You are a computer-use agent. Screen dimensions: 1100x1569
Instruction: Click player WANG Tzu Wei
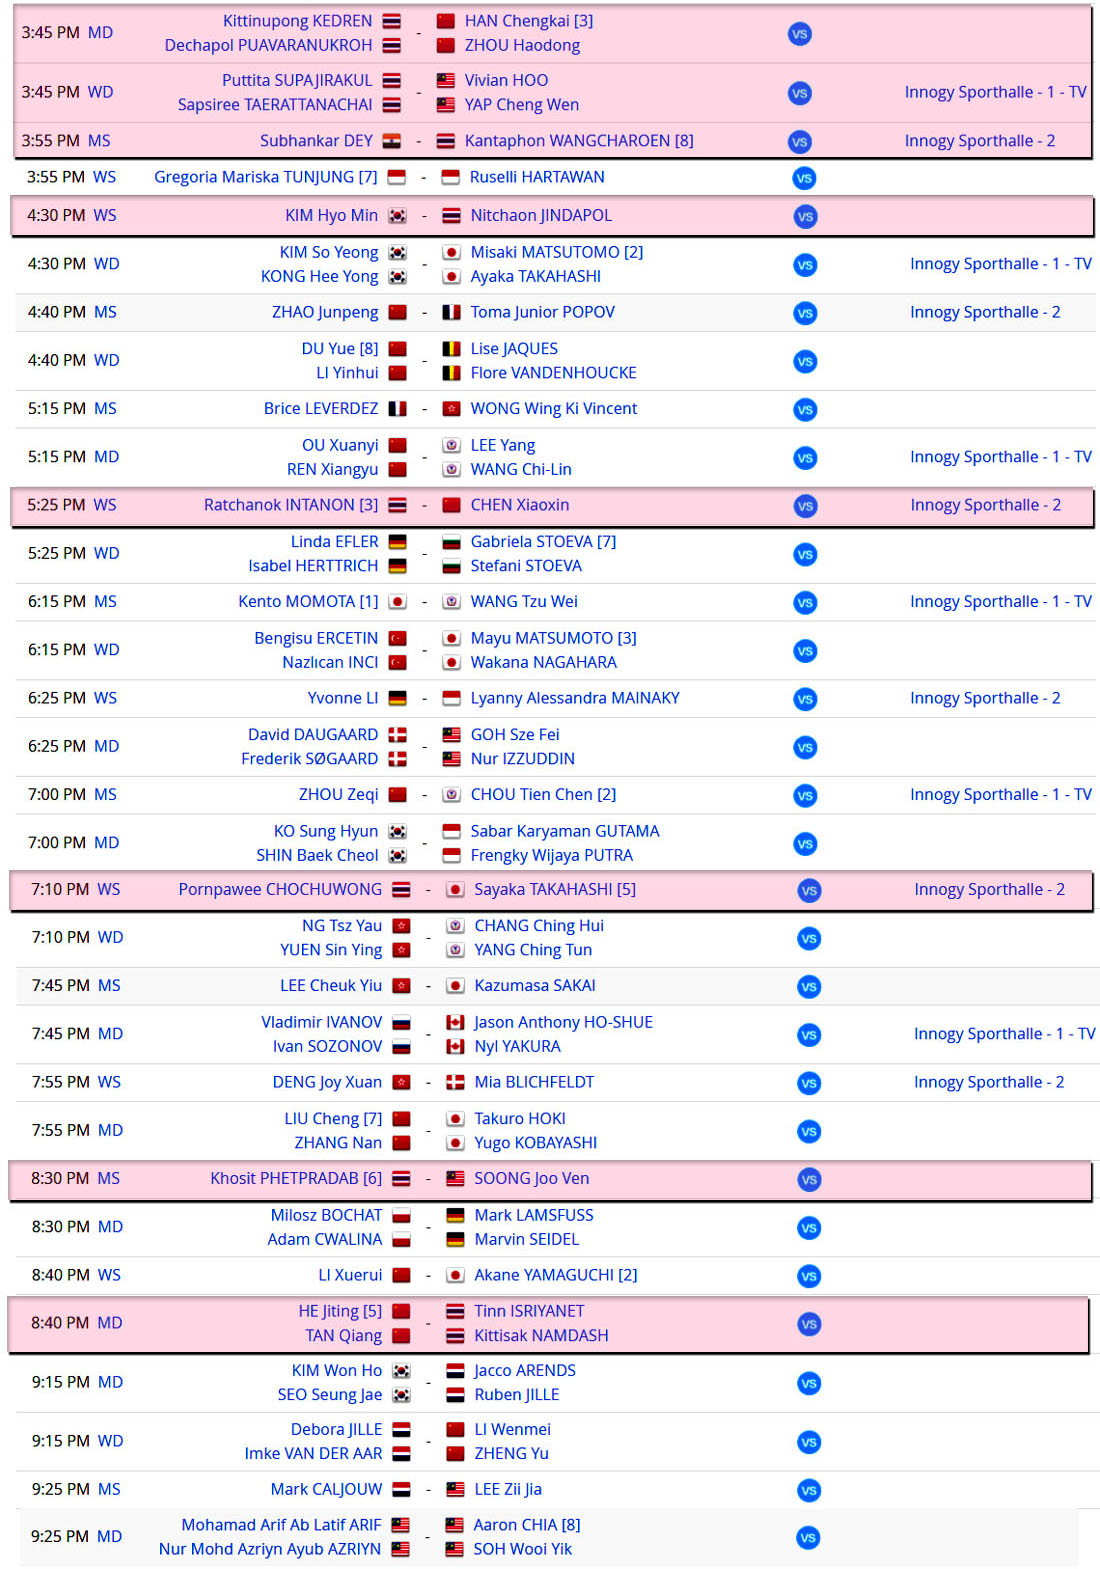click(524, 601)
